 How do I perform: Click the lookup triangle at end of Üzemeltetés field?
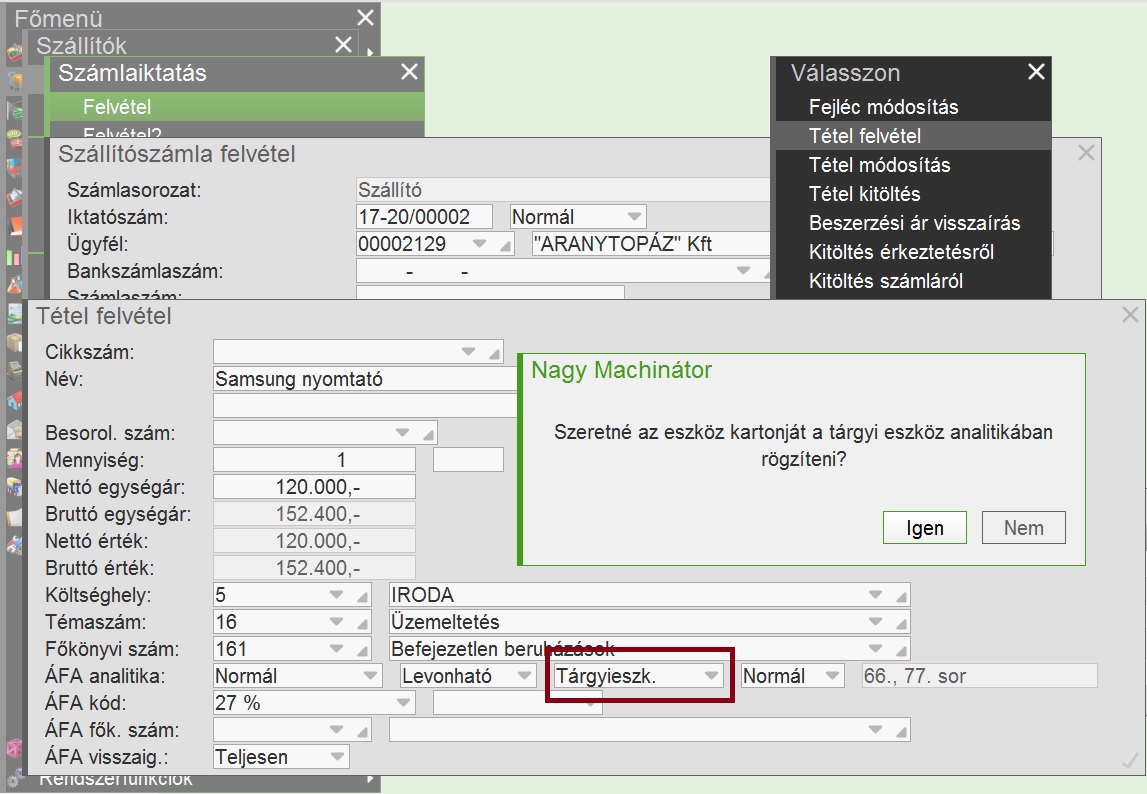click(901, 623)
